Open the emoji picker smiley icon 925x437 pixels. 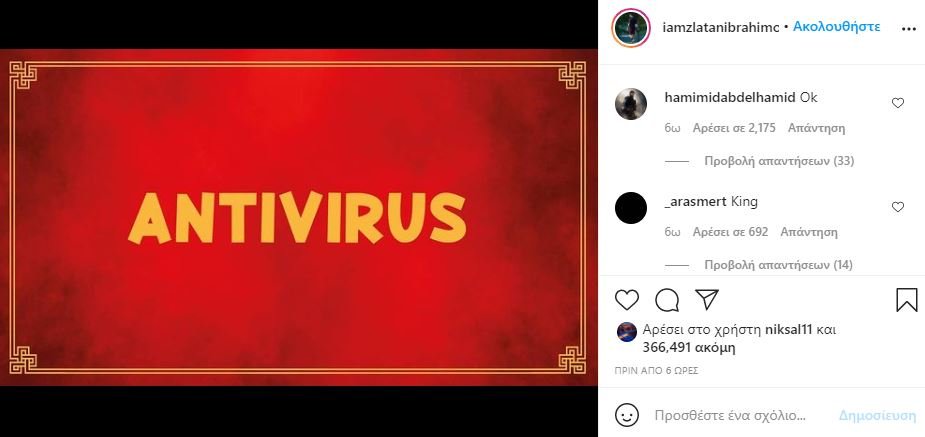[x=627, y=415]
